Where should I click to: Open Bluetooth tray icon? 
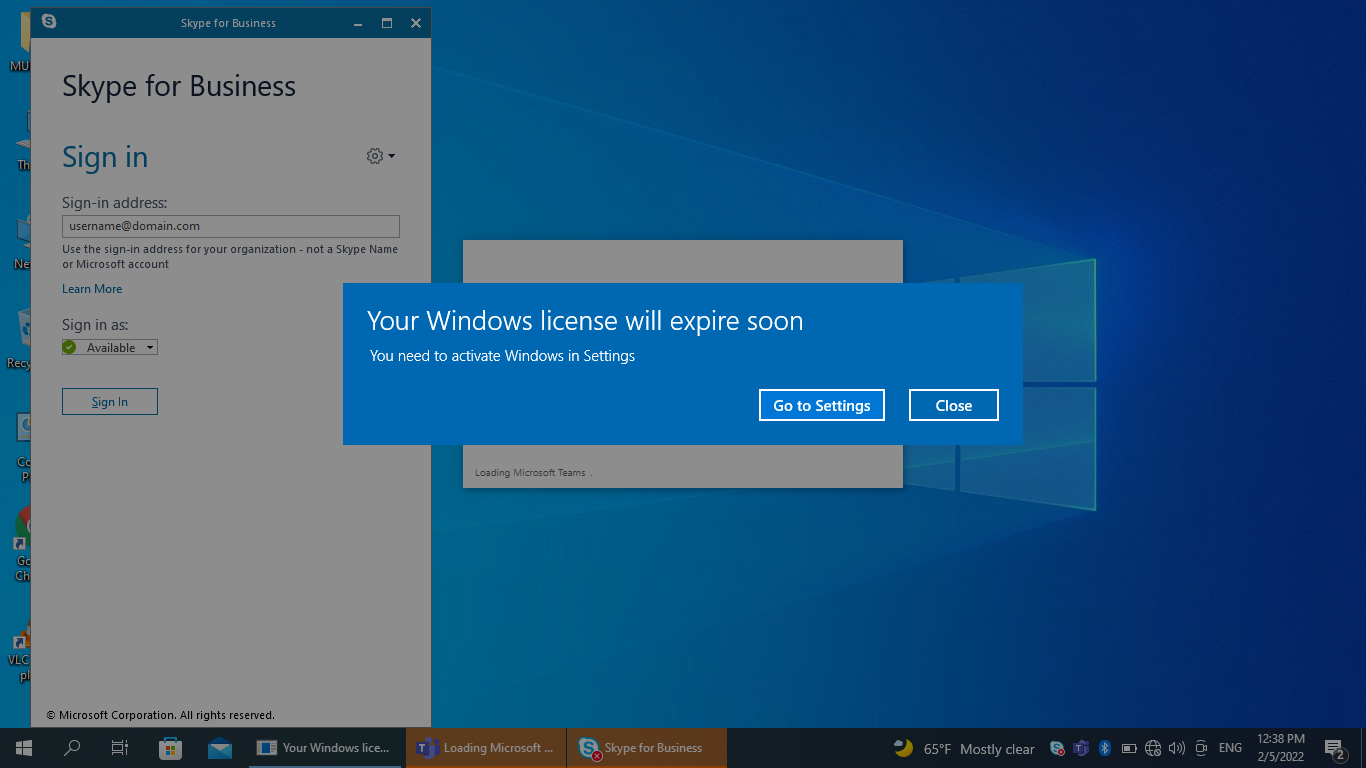pyautogui.click(x=1105, y=748)
